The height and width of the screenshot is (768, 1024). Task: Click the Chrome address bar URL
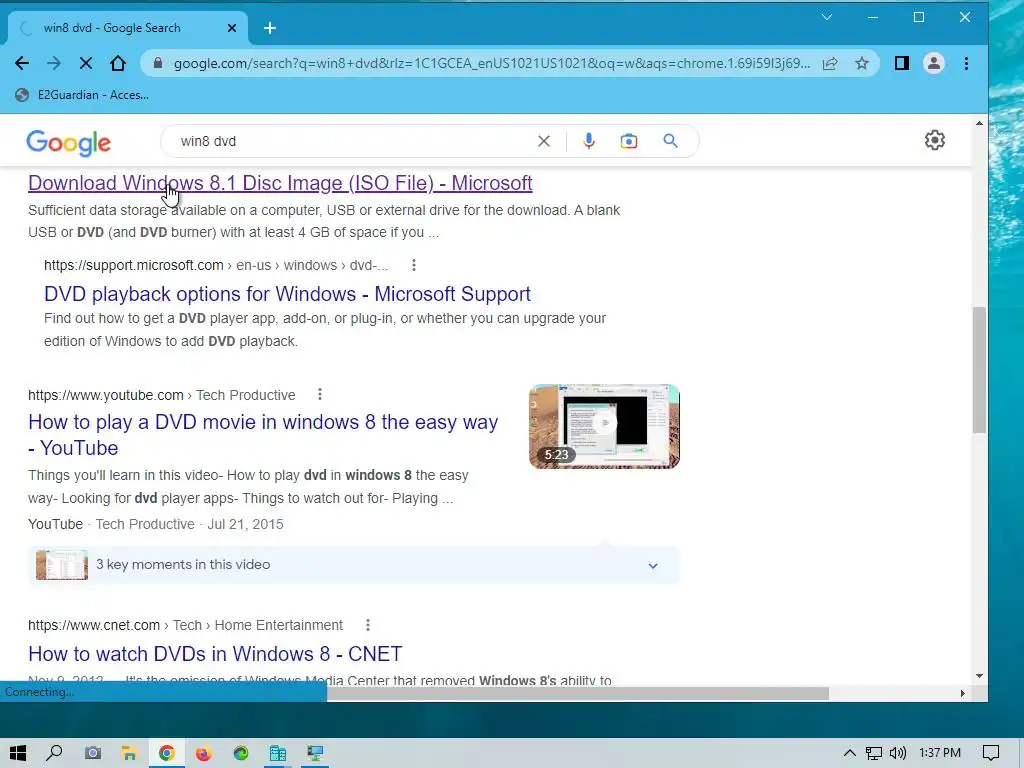(491, 63)
